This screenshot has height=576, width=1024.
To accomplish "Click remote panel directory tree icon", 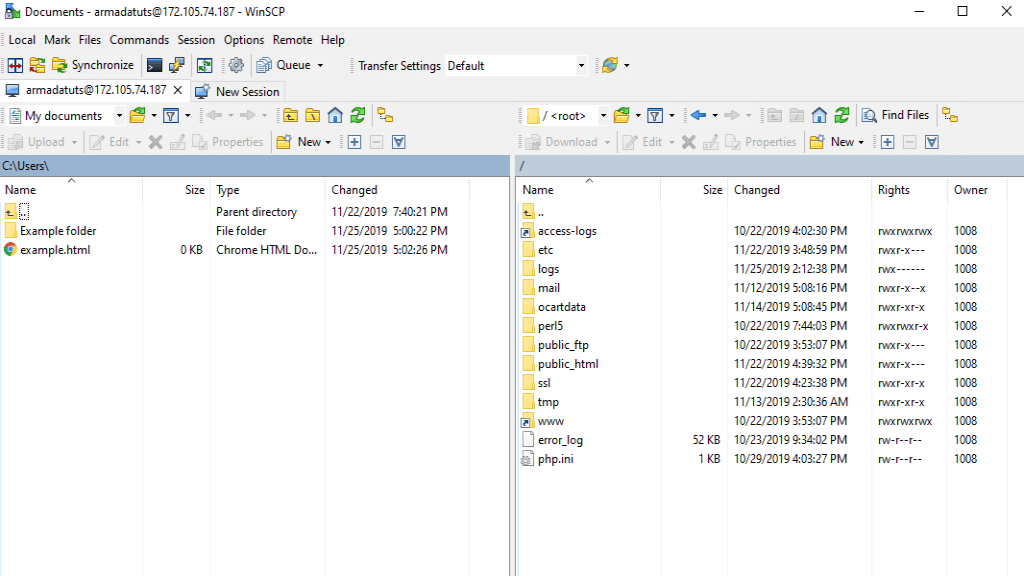I will (x=950, y=116).
